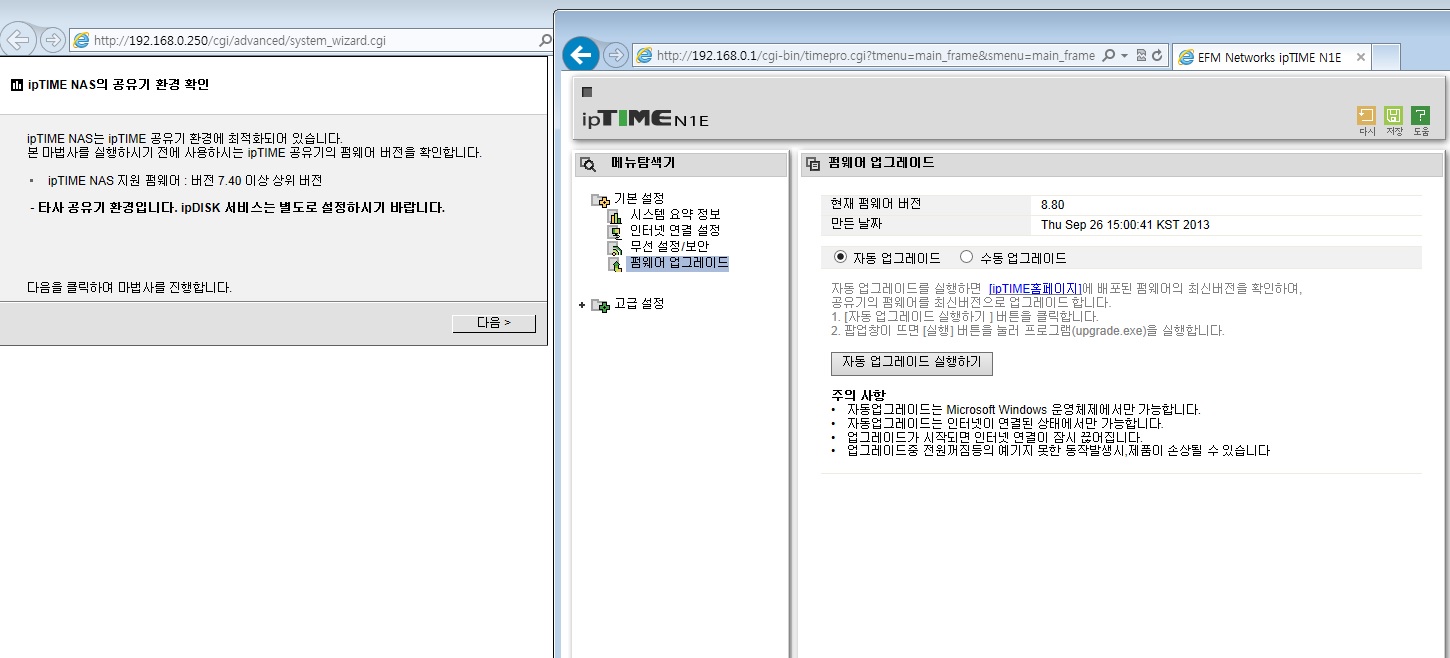The height and width of the screenshot is (658, 1450).
Task: Close the EFM Networks ipTIME N1E tab
Action: point(1360,57)
